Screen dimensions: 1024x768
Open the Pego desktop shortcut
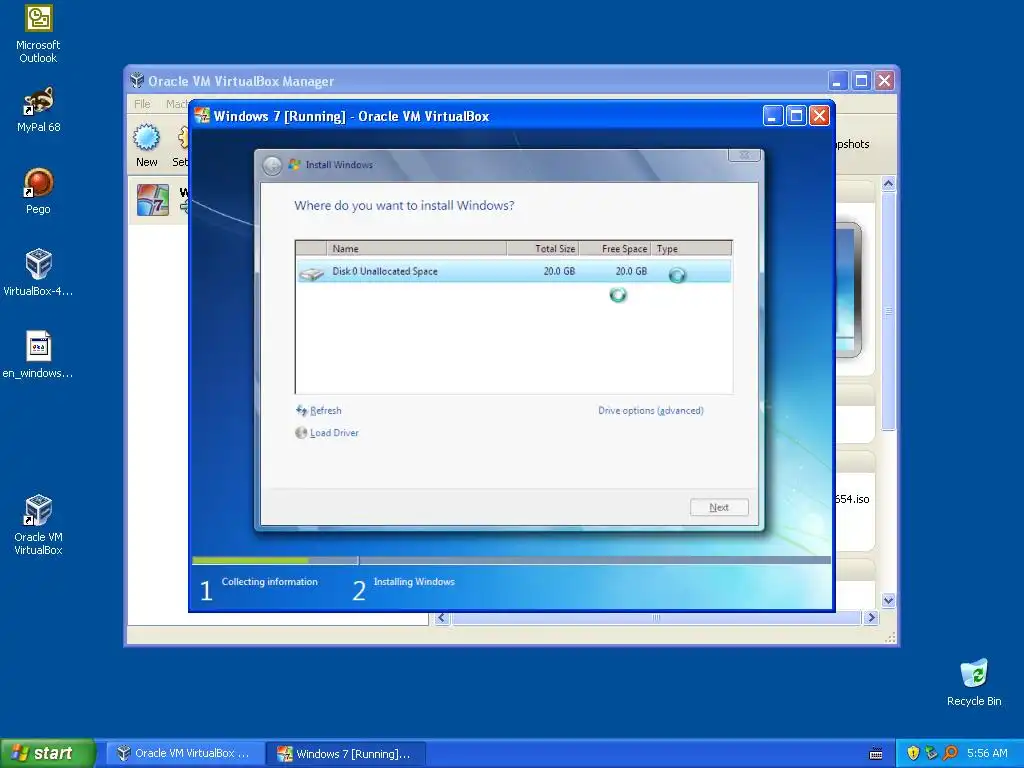coord(38,191)
